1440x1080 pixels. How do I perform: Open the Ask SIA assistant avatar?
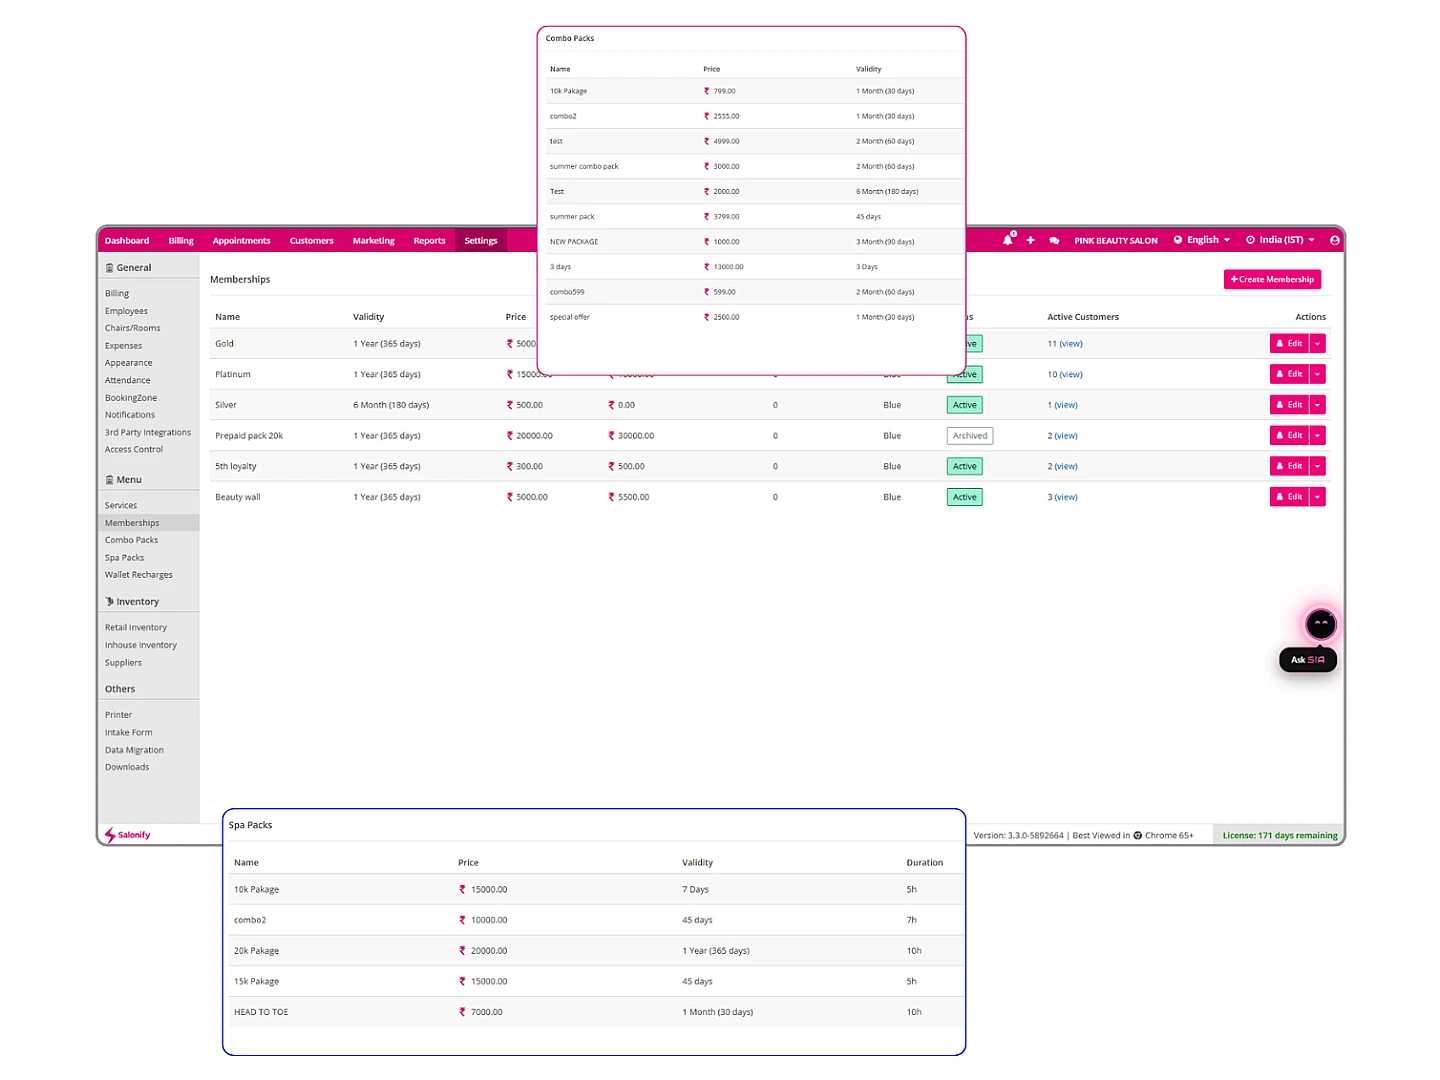(1321, 624)
